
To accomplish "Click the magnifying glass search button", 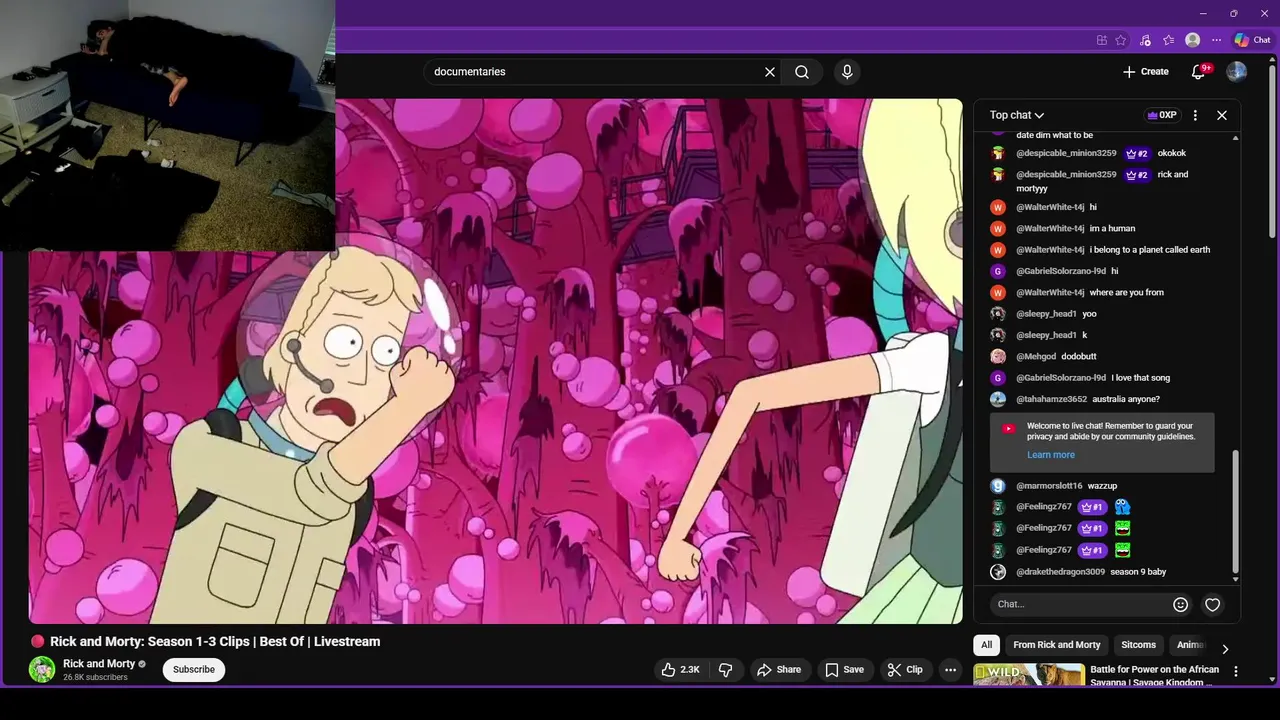I will [802, 72].
